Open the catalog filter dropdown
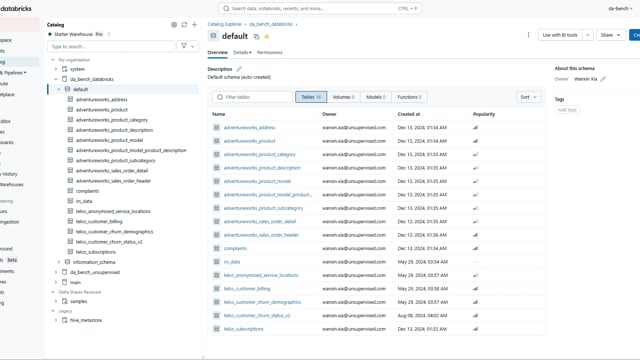 pos(188,47)
